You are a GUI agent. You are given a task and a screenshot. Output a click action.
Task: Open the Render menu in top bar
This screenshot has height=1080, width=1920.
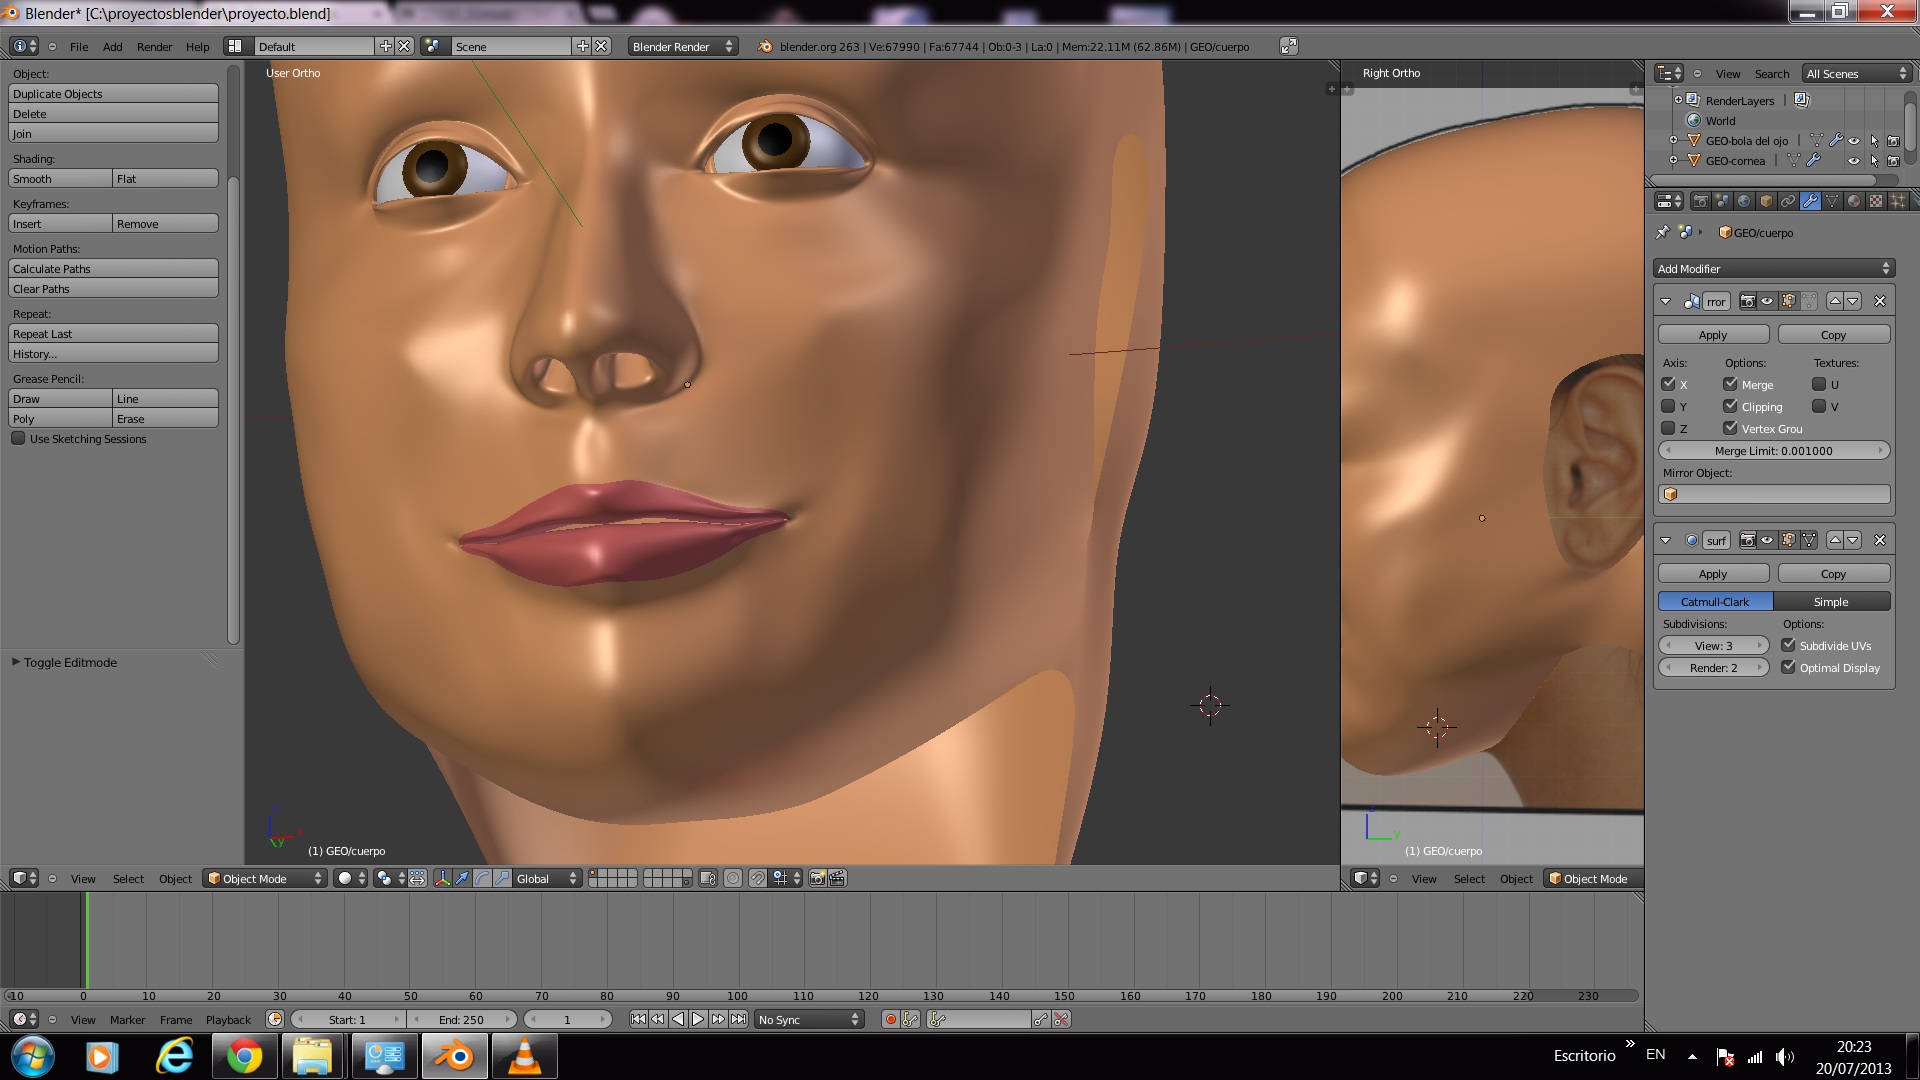coord(154,46)
